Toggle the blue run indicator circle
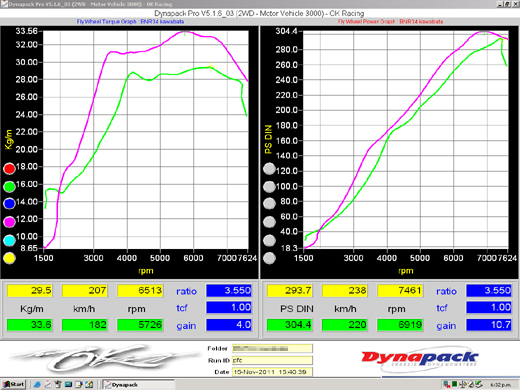The image size is (520, 390). tap(9, 203)
